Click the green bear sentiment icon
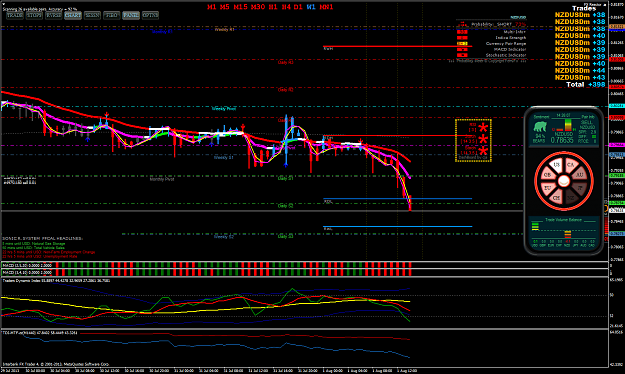Viewport: 625px width, 374px height. pyautogui.click(x=540, y=127)
